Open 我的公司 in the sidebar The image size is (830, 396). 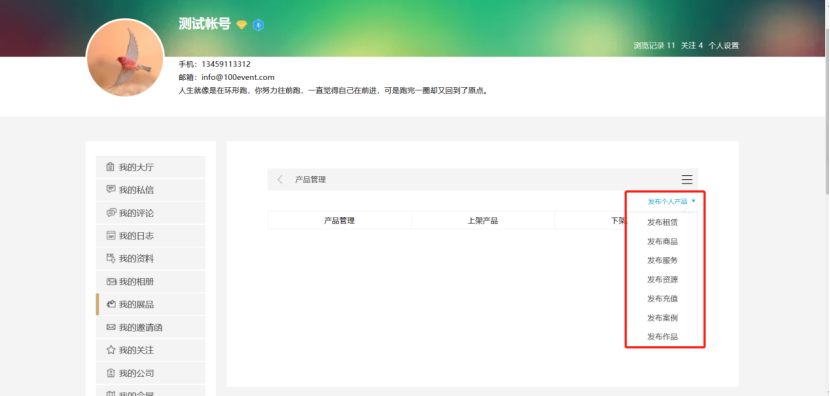click(150, 373)
